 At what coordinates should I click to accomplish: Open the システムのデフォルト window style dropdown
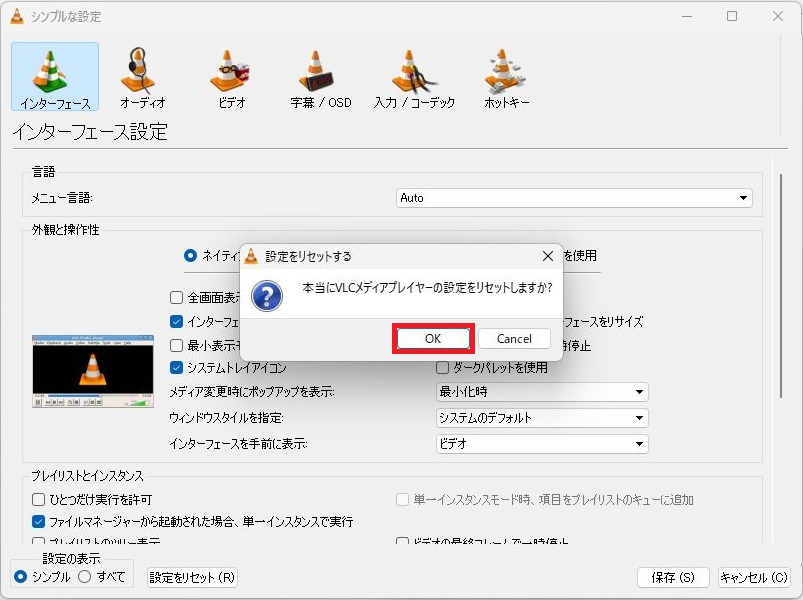click(x=542, y=418)
